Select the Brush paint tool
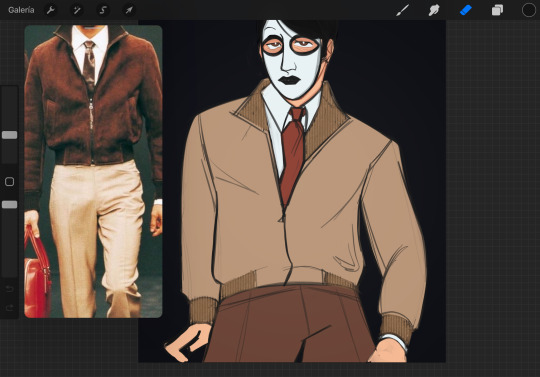540x377 pixels. coord(402,10)
